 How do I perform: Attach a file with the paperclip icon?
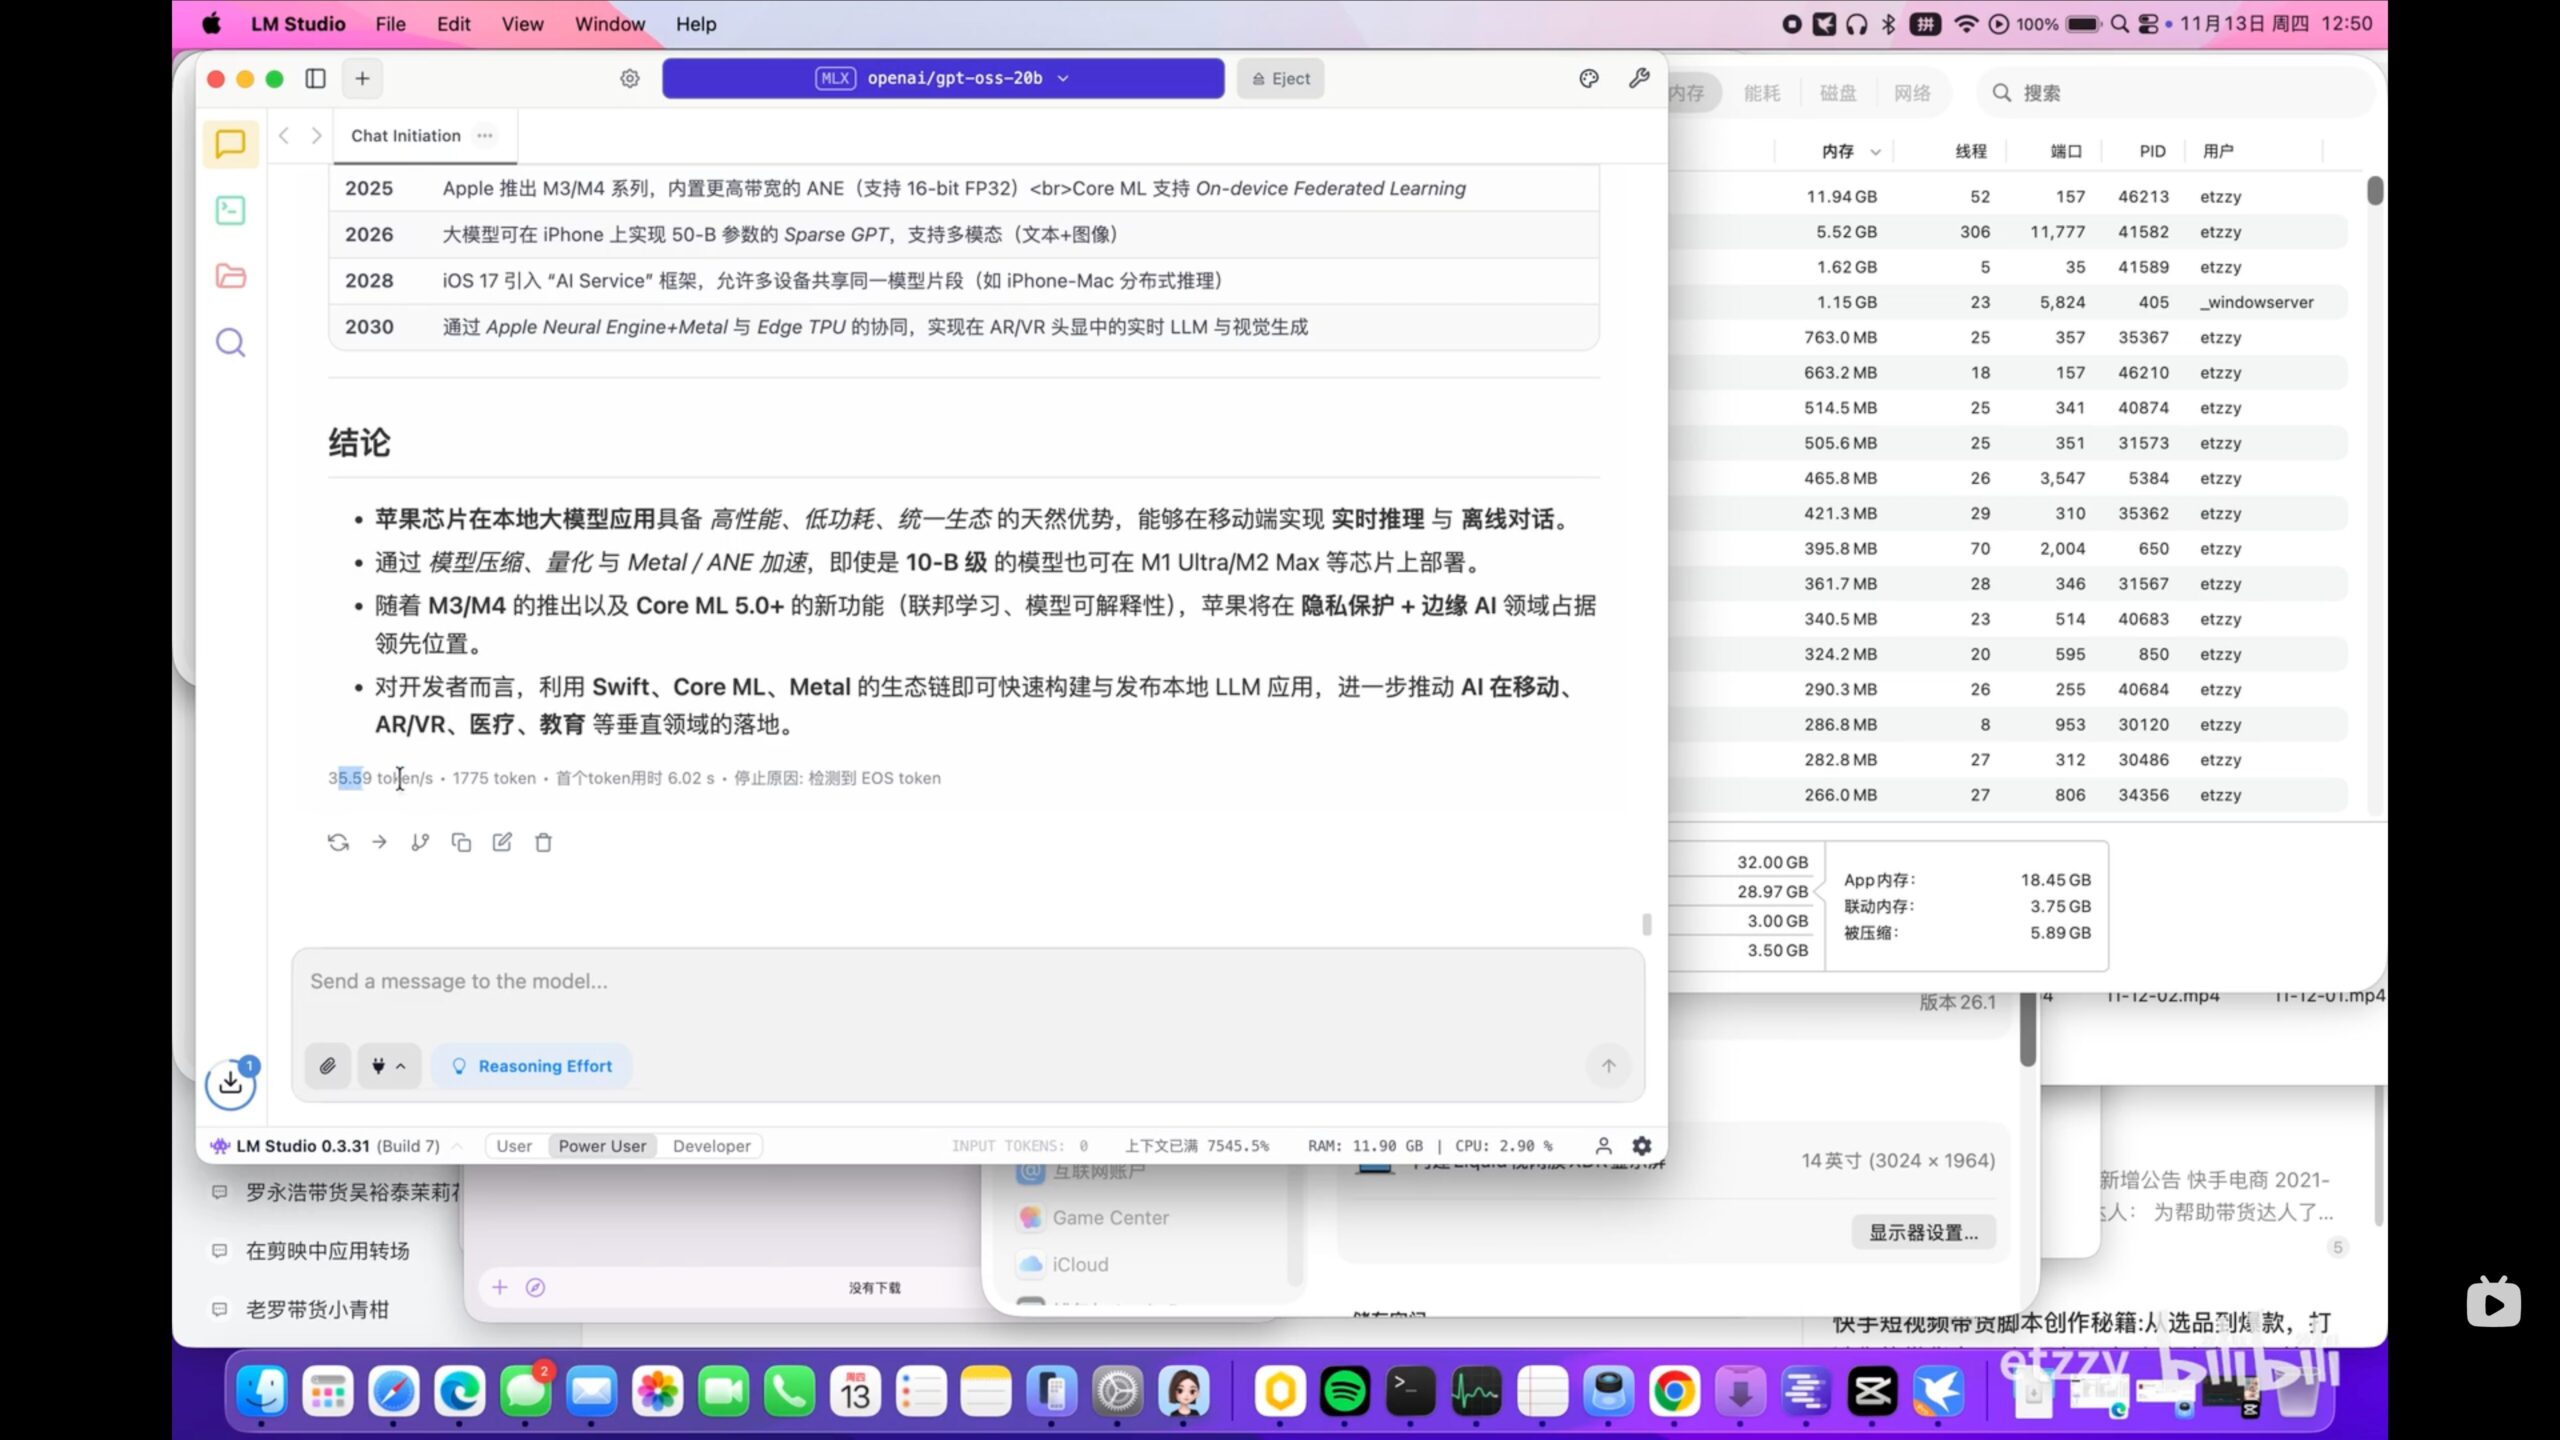point(327,1065)
